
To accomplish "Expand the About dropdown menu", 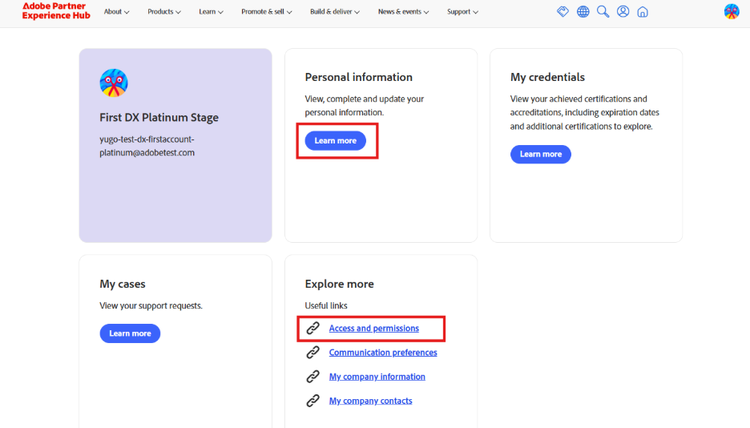I will tap(117, 12).
